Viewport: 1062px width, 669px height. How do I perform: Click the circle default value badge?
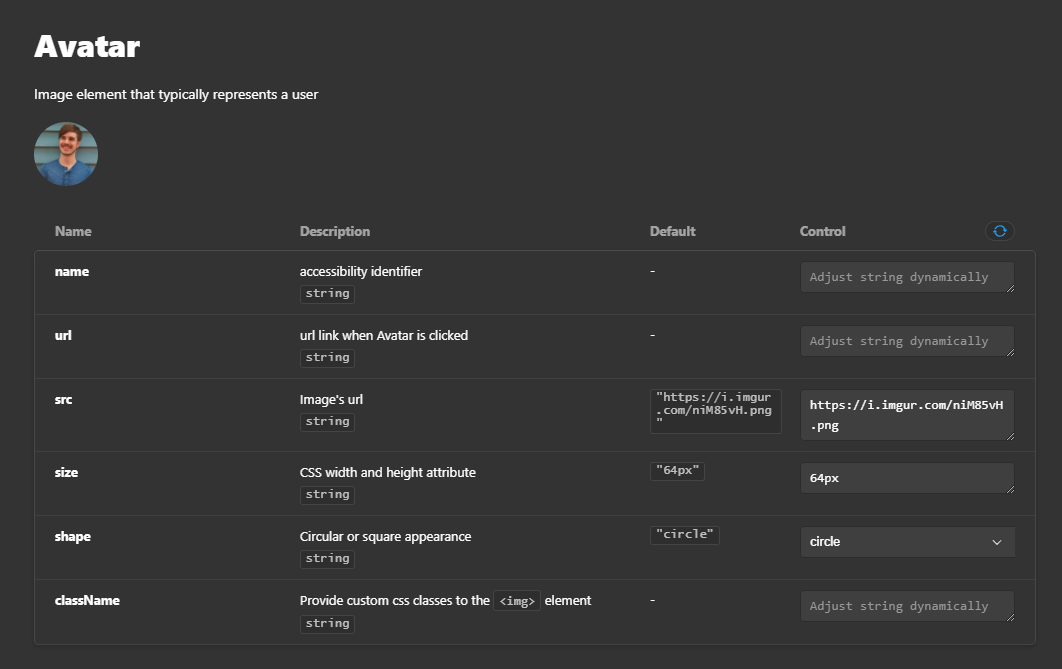[x=684, y=534]
